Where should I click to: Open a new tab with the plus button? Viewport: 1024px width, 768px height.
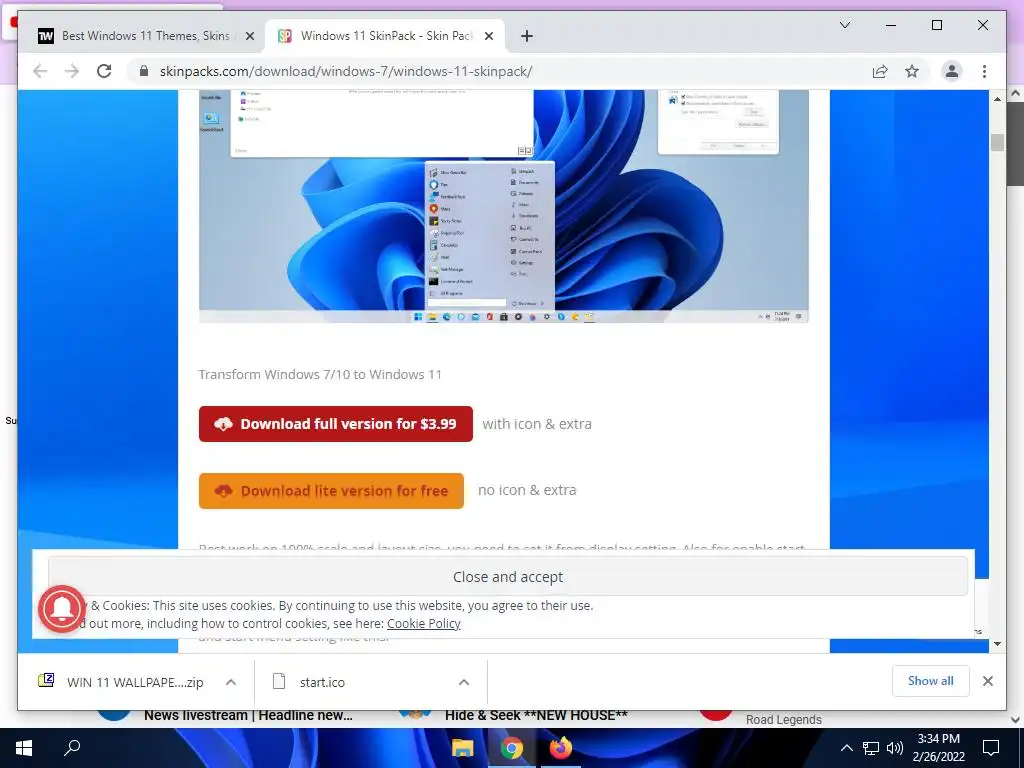pyautogui.click(x=527, y=36)
